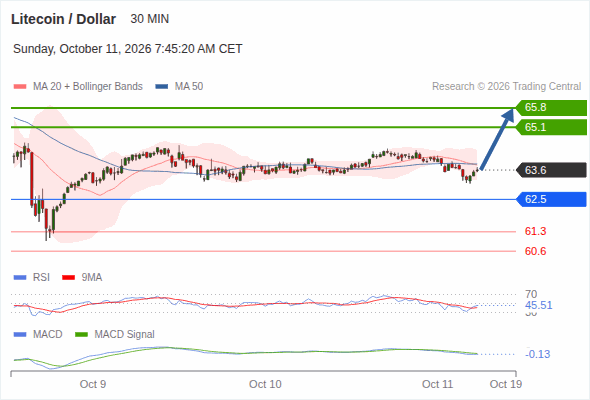Click the Litecoin / Dollar chart title
The width and height of the screenshot is (590, 400).
64,19
